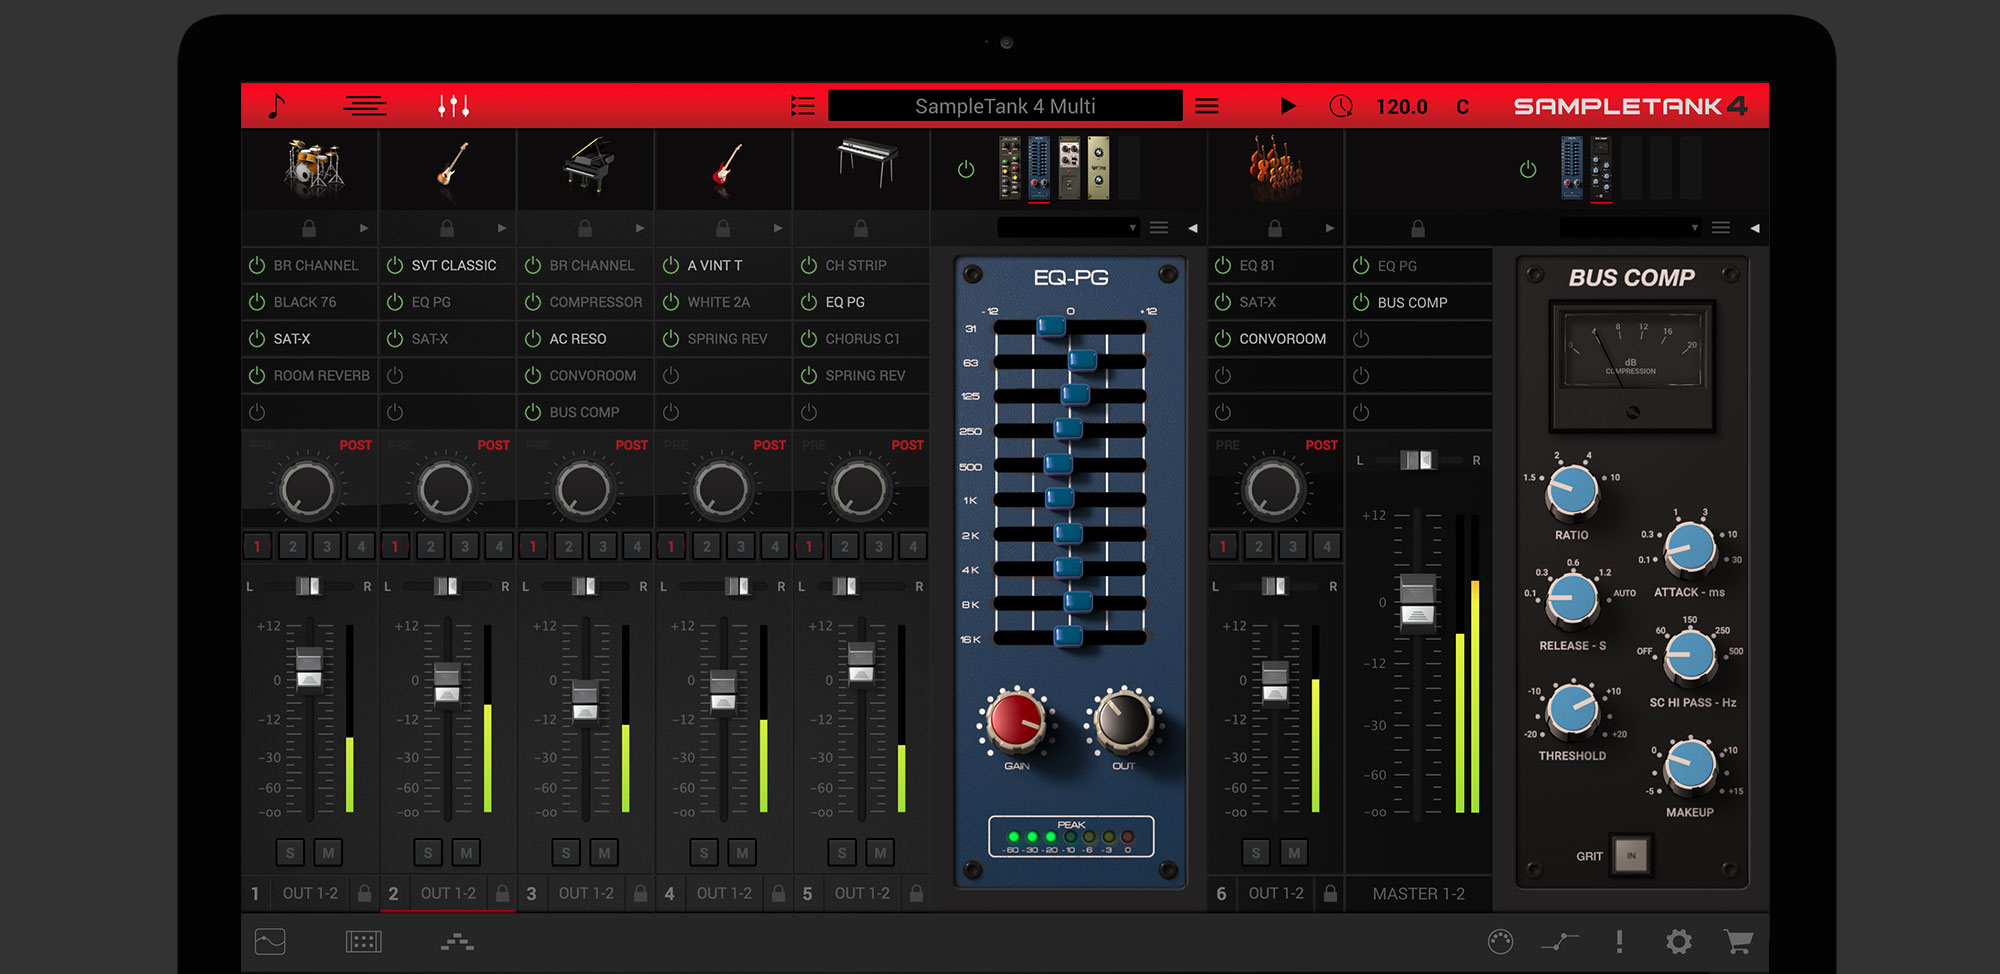Select the note/instrument view icon top-left
The image size is (2000, 974).
pyautogui.click(x=277, y=104)
